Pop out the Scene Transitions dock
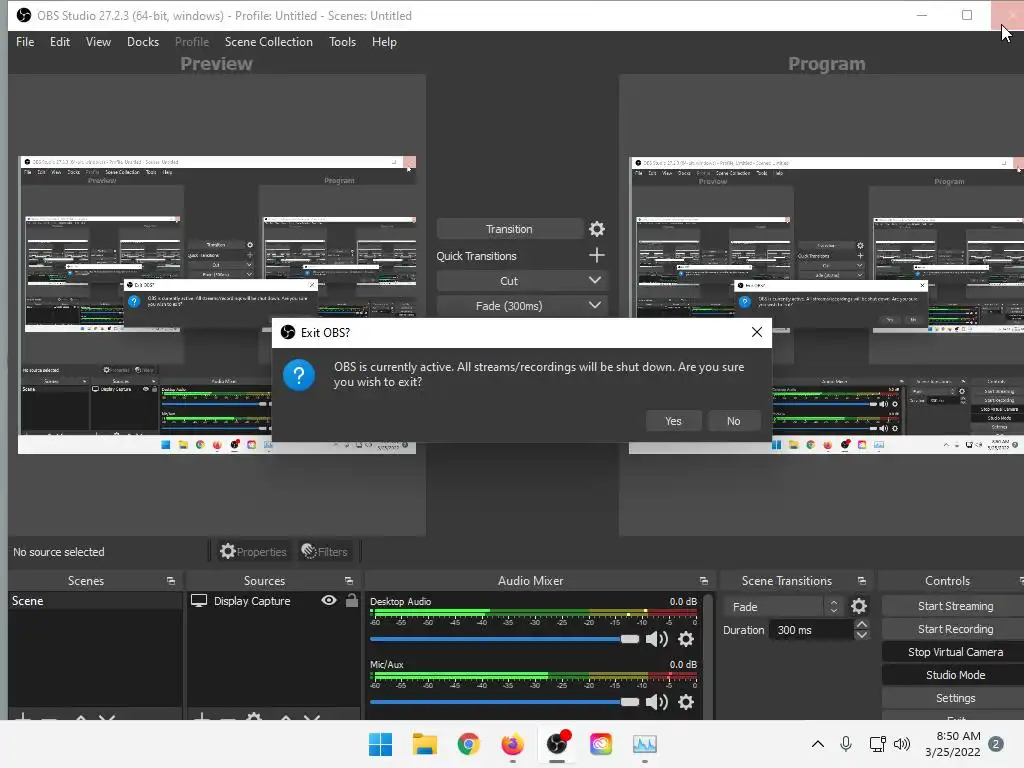The height and width of the screenshot is (768, 1024). (861, 581)
